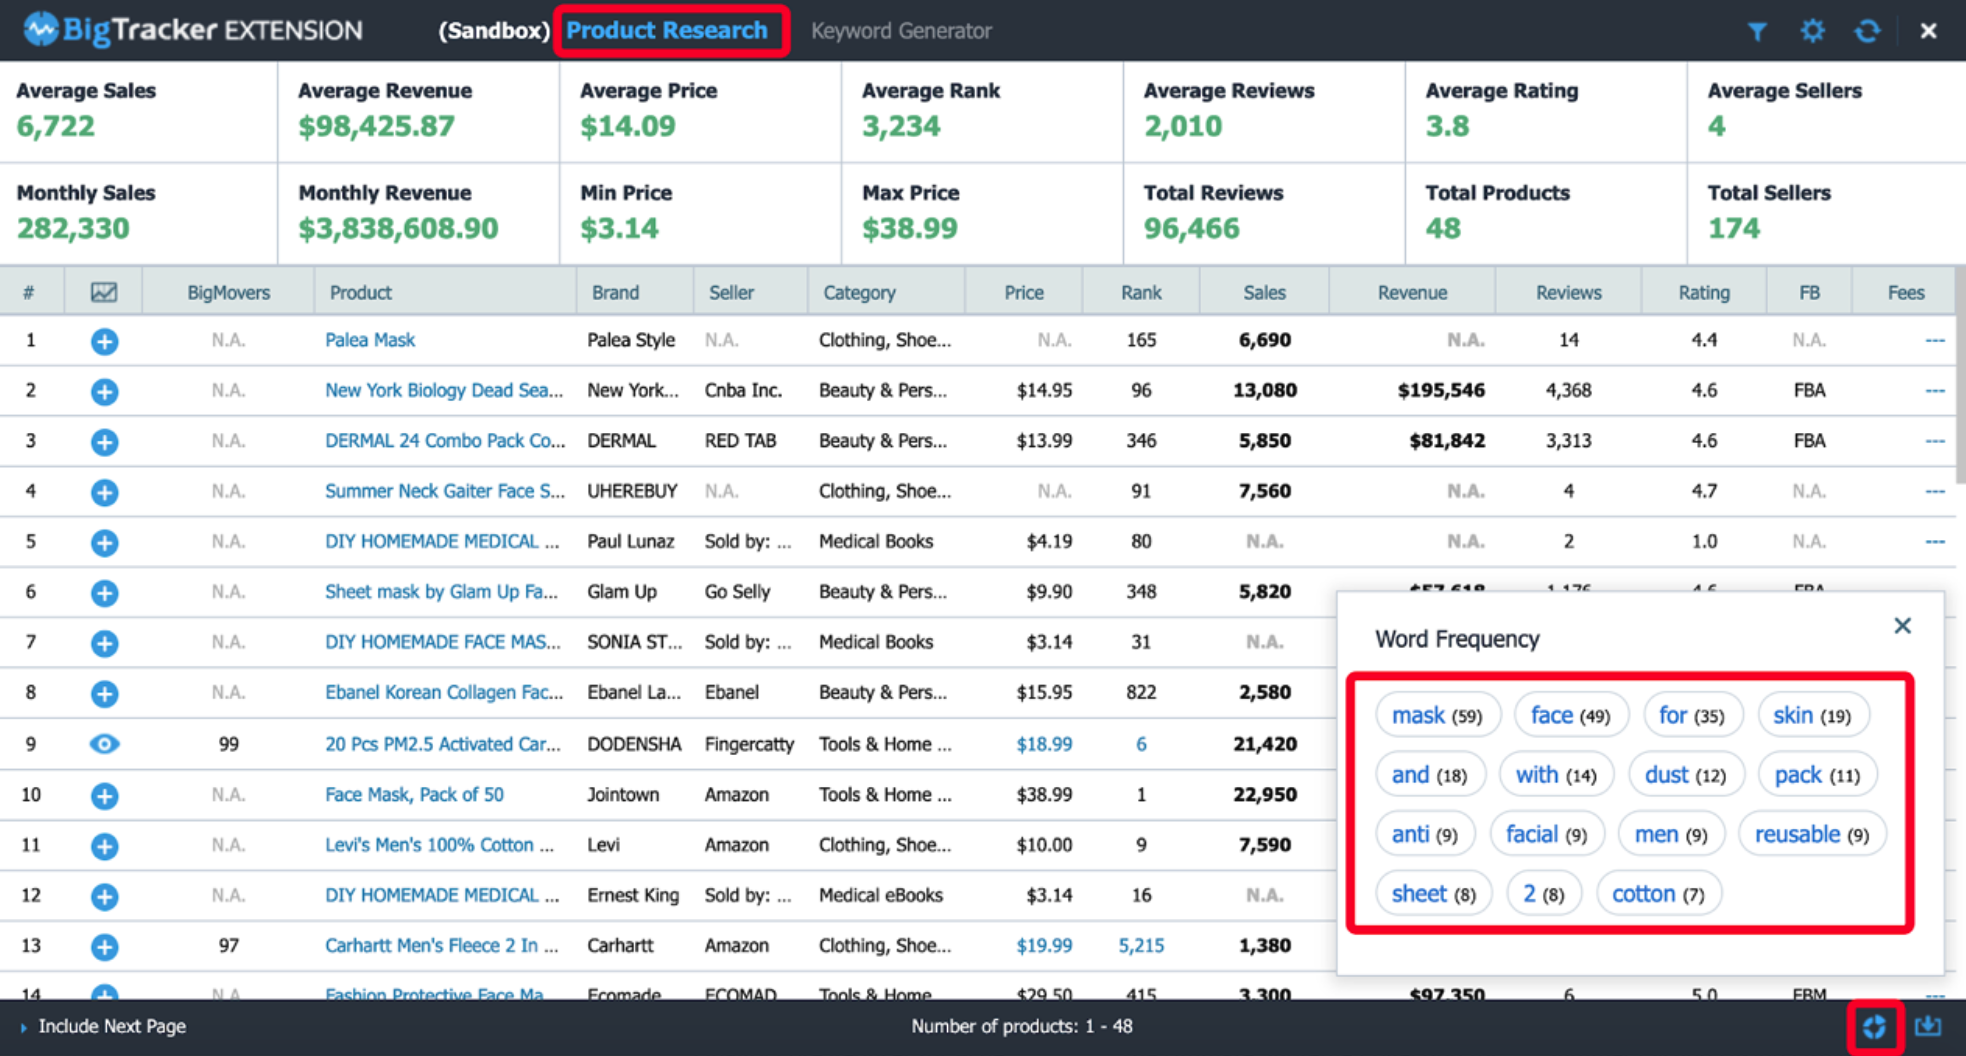Select the 'cotton (7)' word chip
Screen dimensions: 1966x1056
pyautogui.click(x=1658, y=893)
